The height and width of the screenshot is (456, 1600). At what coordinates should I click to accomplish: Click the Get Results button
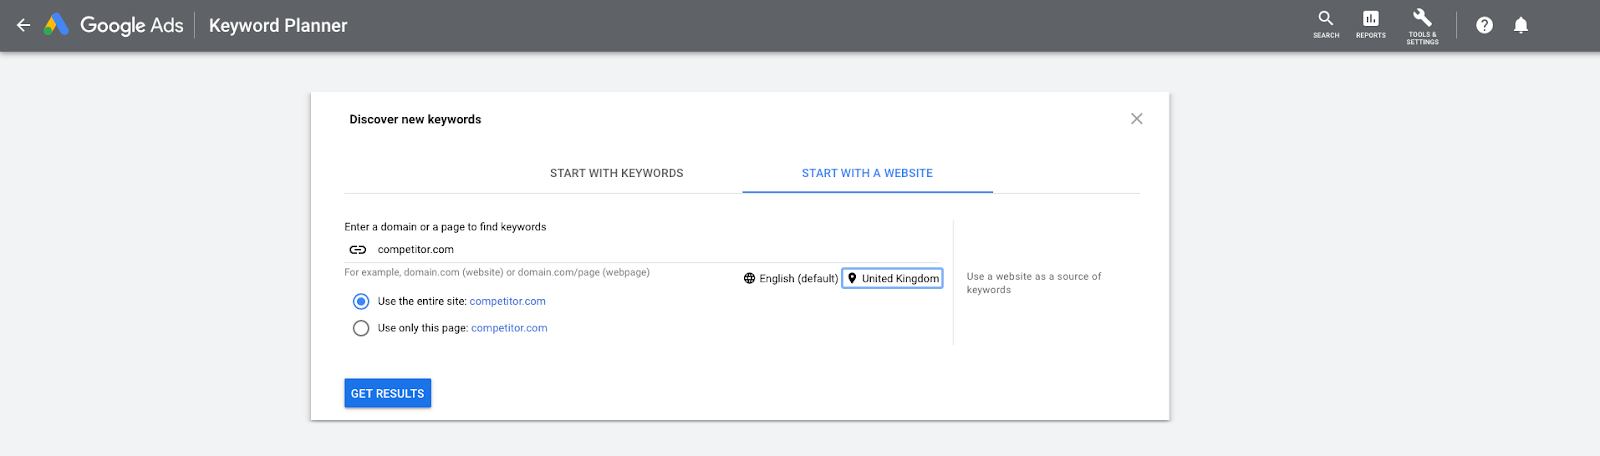click(x=388, y=393)
